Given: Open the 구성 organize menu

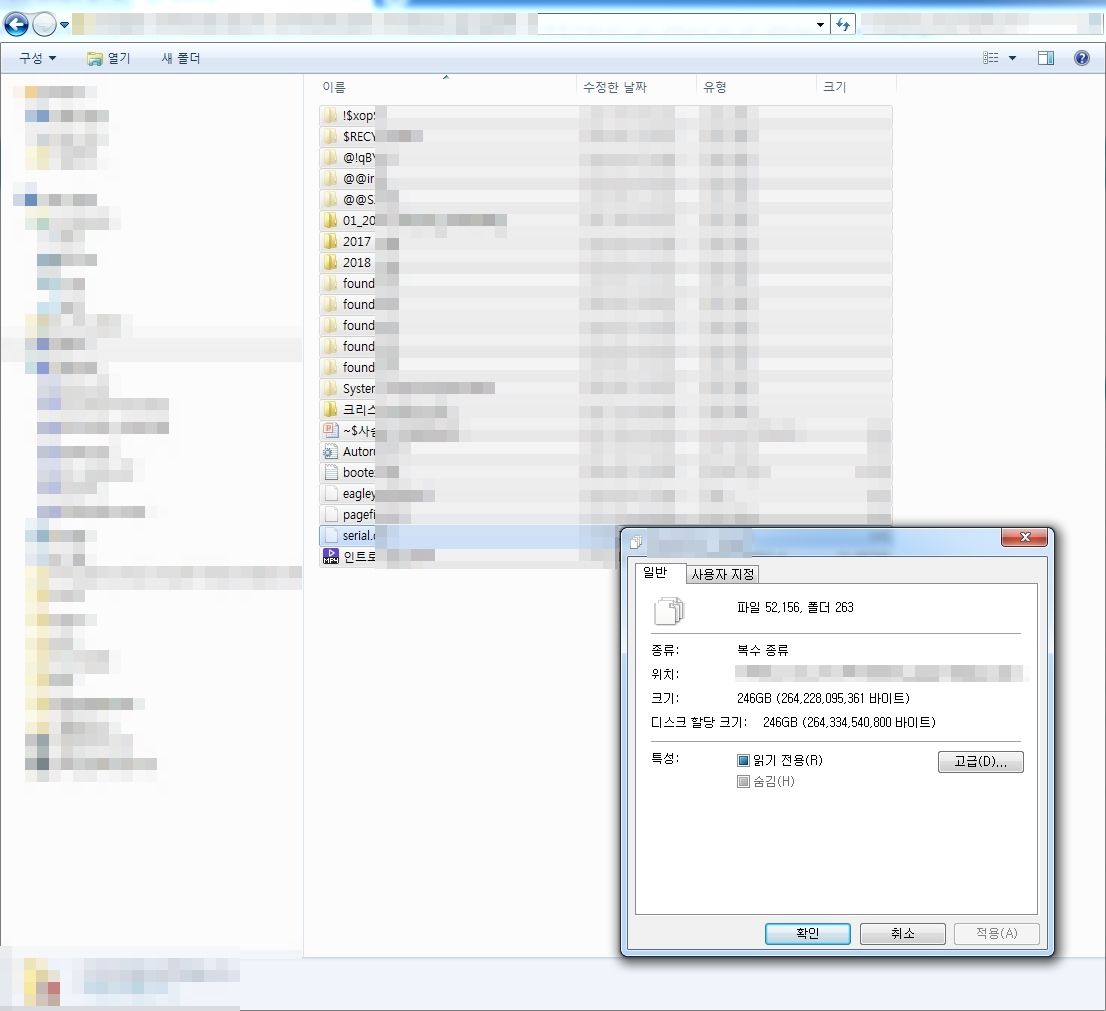Looking at the screenshot, I should [37, 58].
